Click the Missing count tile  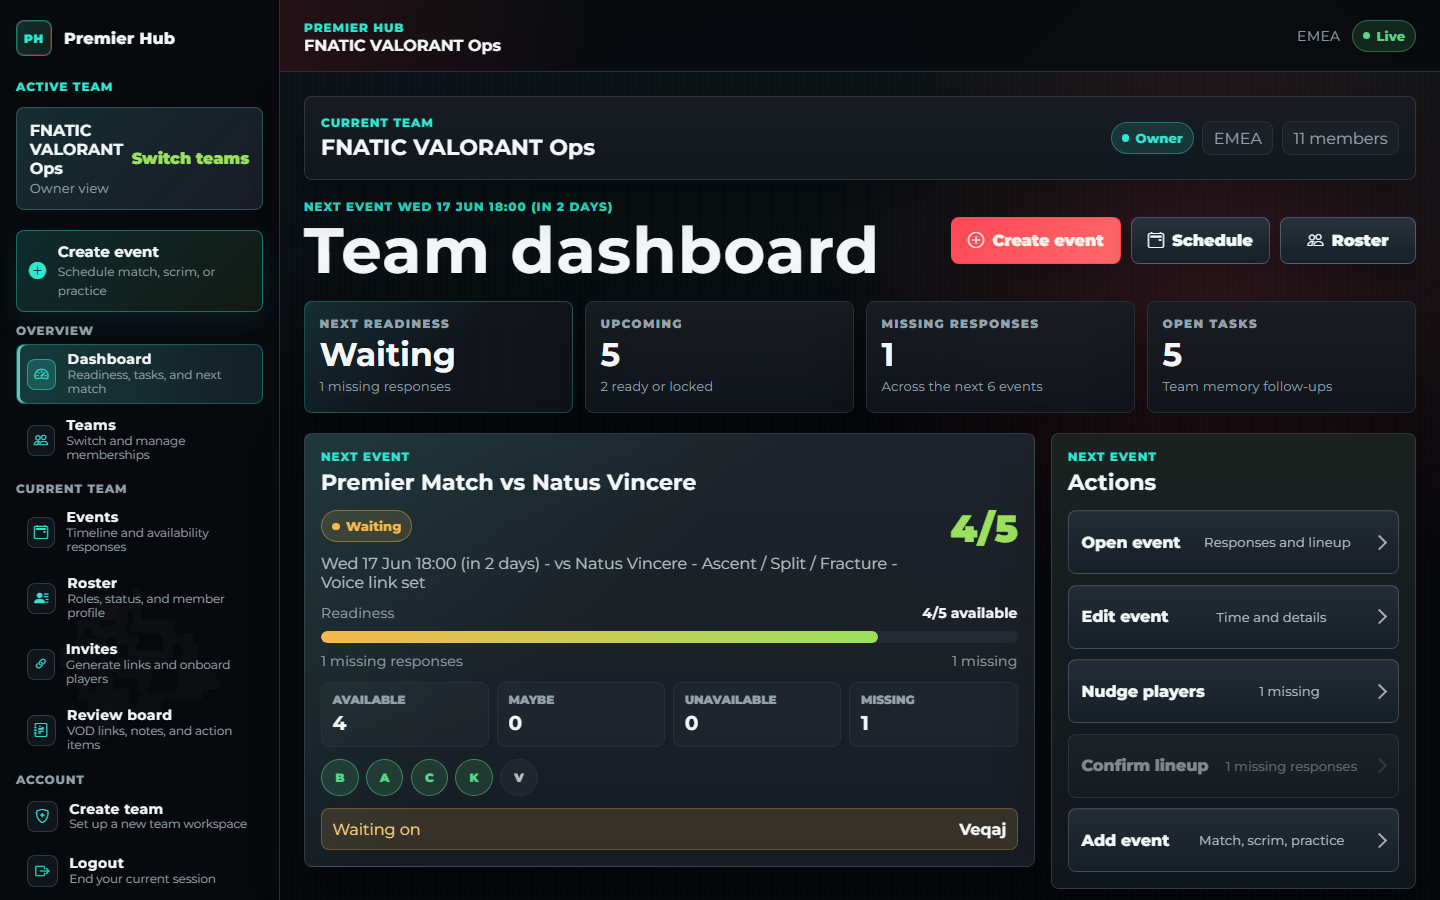[x=933, y=714]
